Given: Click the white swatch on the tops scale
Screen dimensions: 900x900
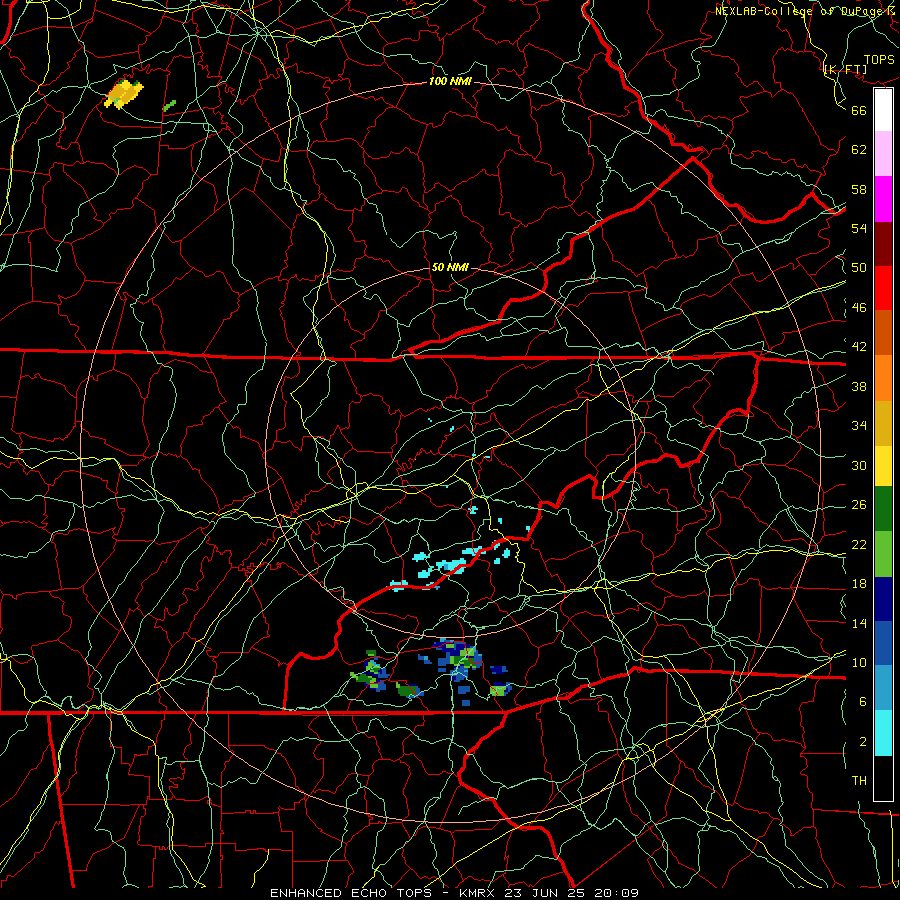Looking at the screenshot, I should pos(883,110).
